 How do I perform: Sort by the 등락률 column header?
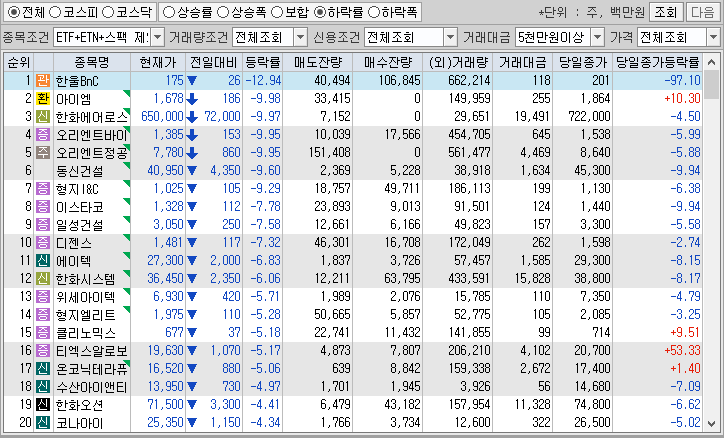coord(262,62)
